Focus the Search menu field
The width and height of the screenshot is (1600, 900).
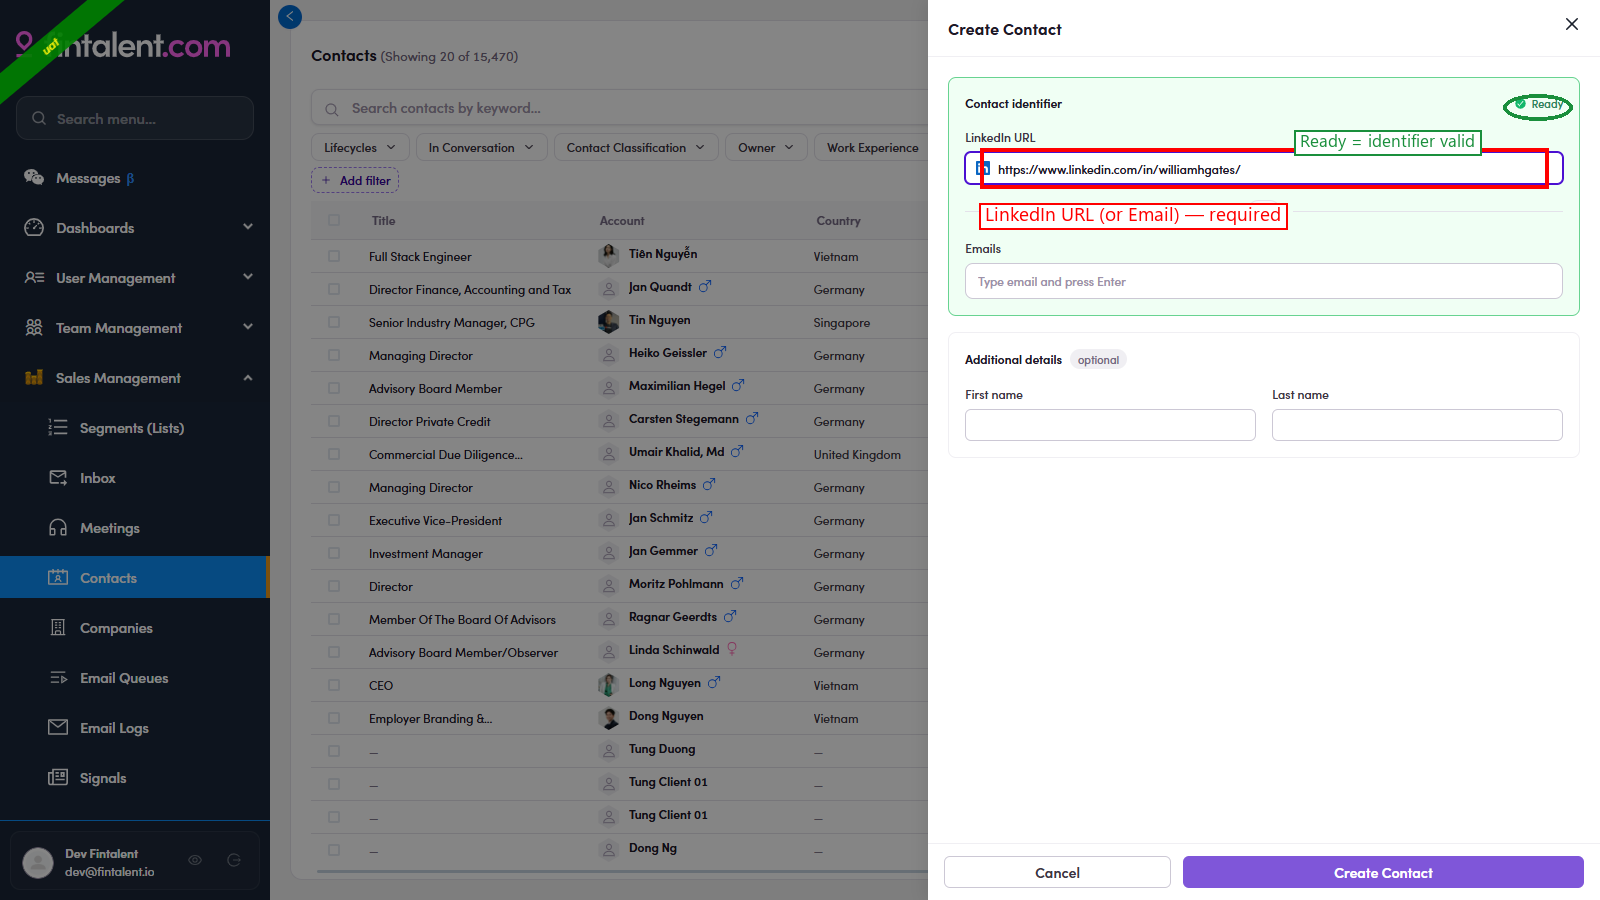click(x=135, y=118)
